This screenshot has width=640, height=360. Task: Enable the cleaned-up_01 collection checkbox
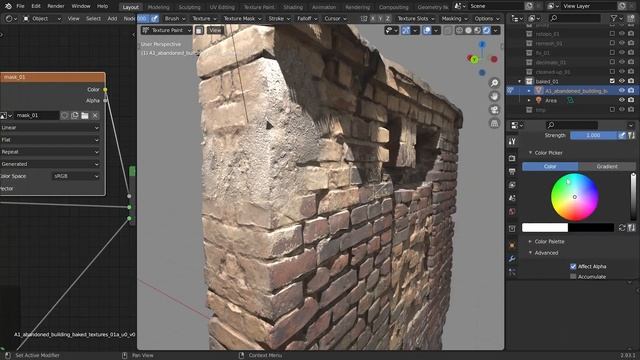(x=612, y=72)
